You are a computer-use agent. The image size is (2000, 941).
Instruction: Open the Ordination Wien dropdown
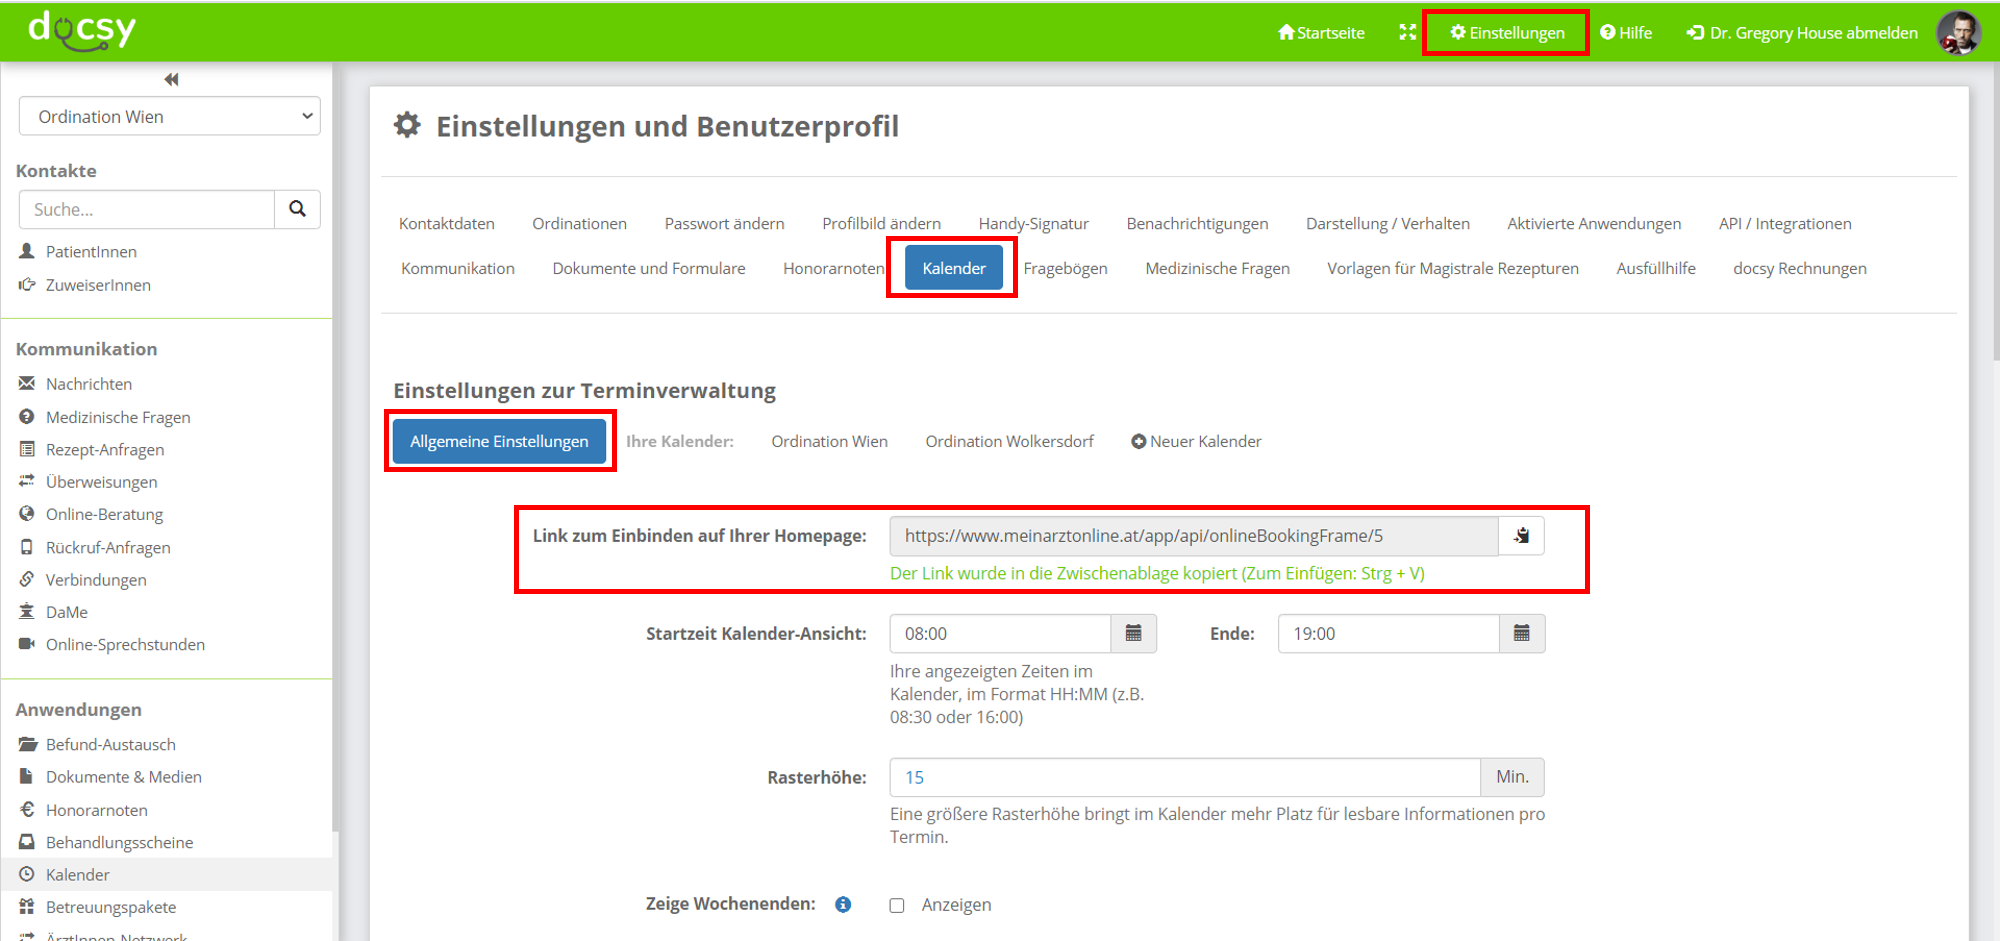point(169,116)
